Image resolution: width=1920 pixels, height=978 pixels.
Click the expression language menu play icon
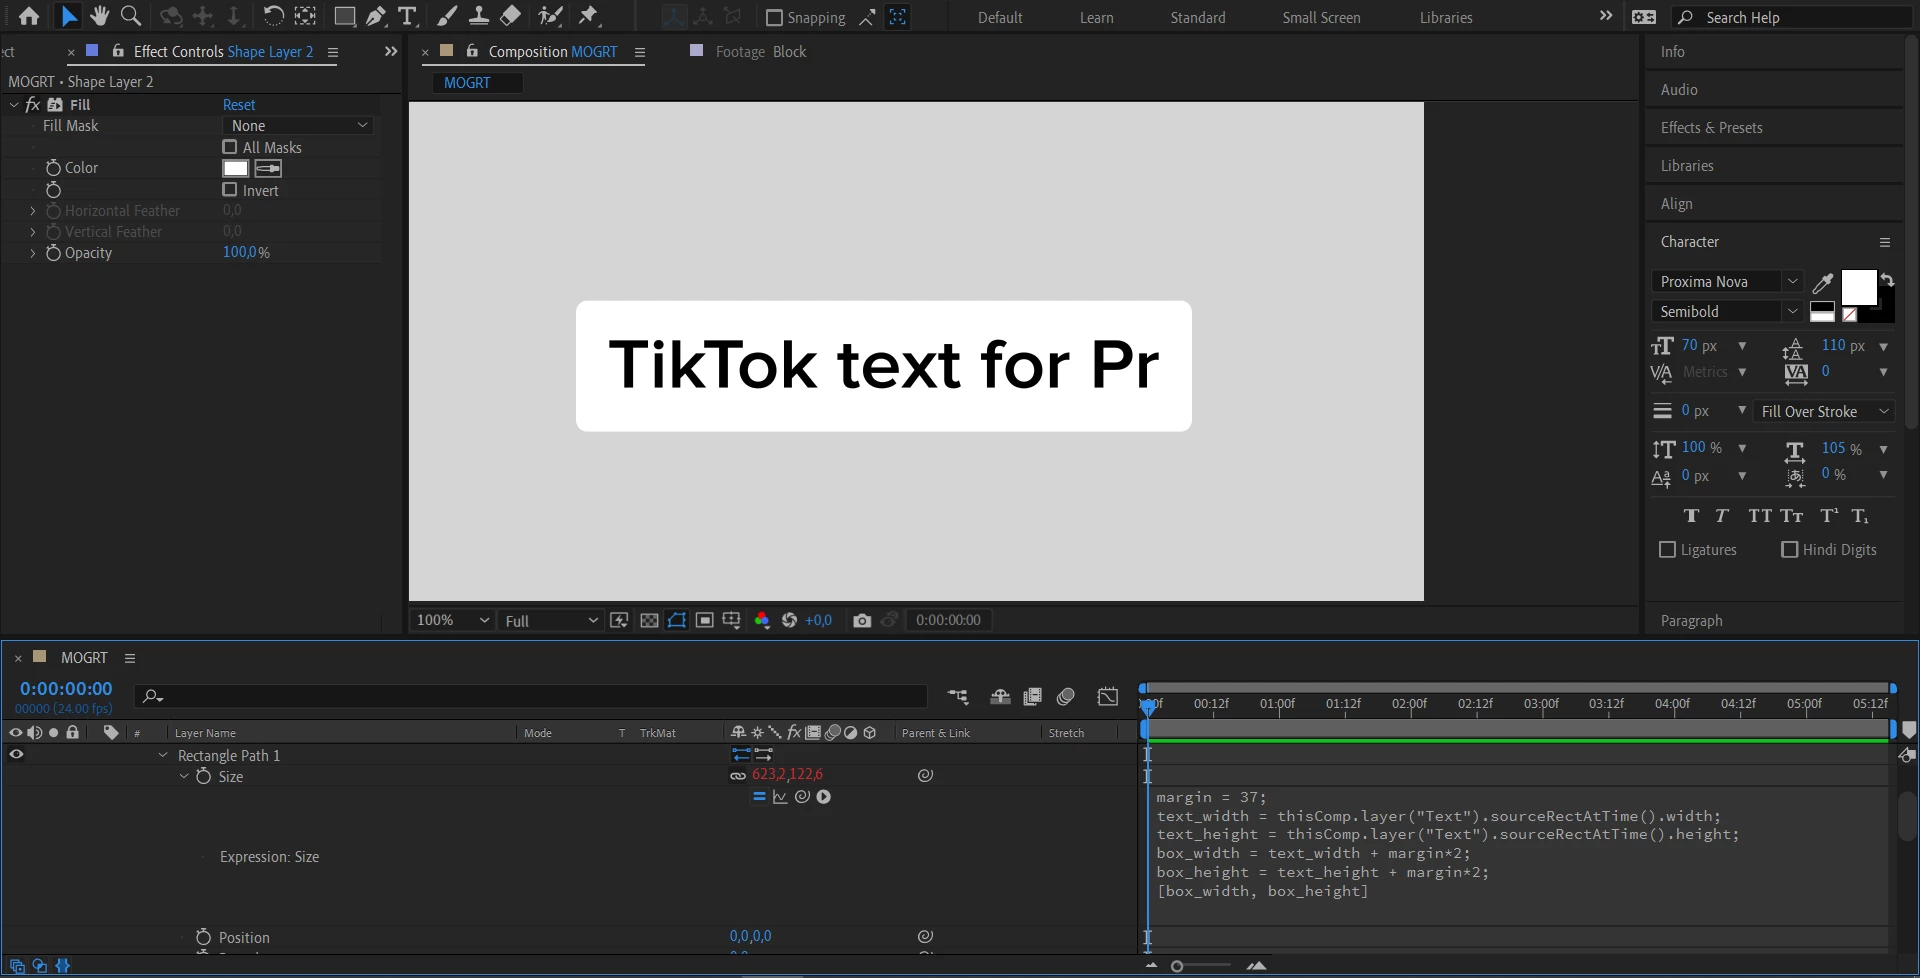tap(824, 797)
